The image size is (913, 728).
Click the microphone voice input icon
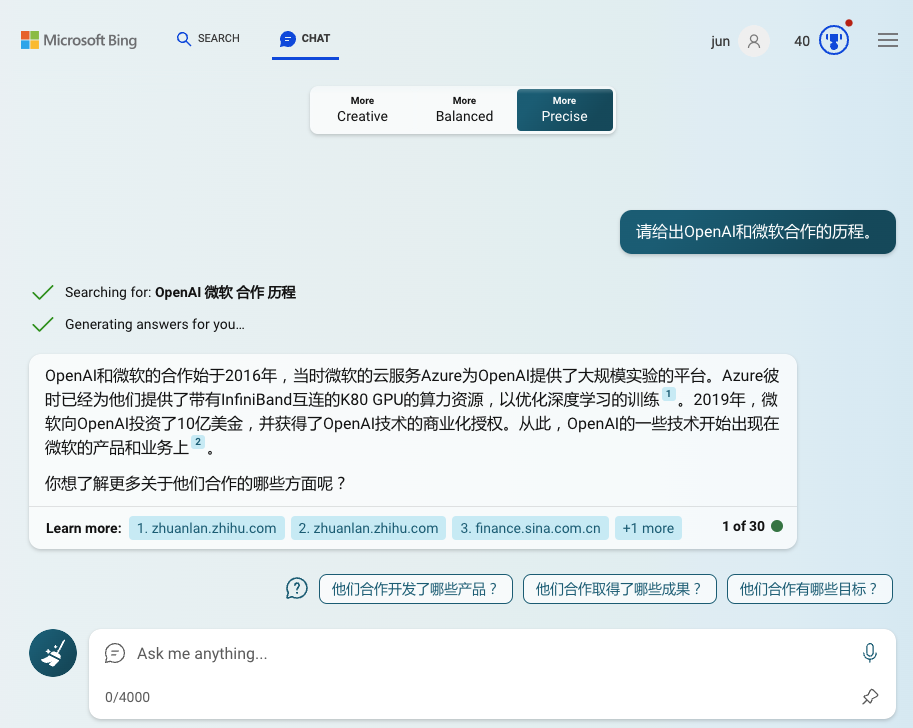(x=869, y=653)
